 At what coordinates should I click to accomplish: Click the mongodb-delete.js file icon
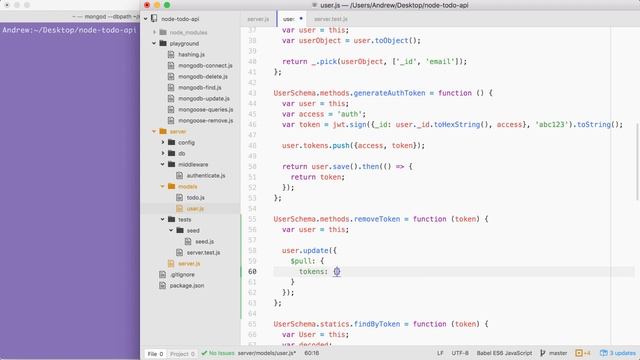(171, 76)
